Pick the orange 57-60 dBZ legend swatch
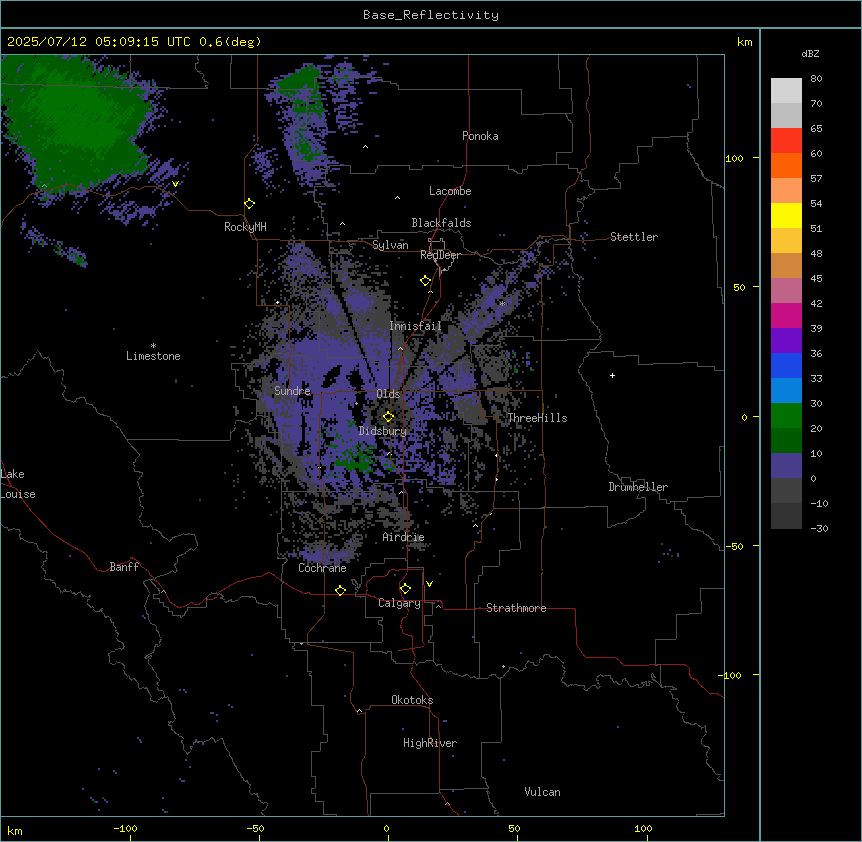This screenshot has height=842, width=862. [x=786, y=165]
